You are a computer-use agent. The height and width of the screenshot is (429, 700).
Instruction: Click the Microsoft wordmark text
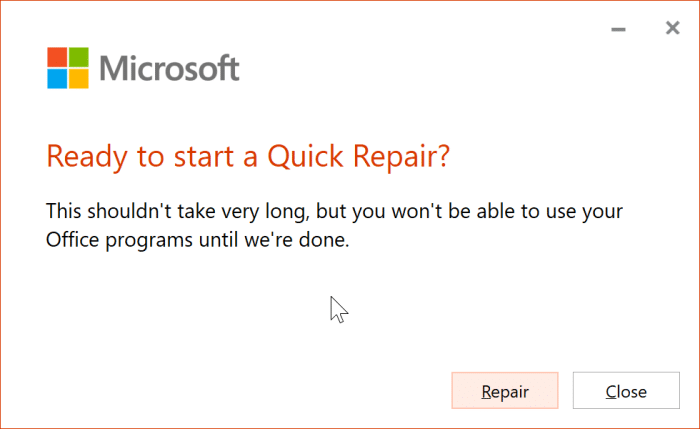click(170, 68)
